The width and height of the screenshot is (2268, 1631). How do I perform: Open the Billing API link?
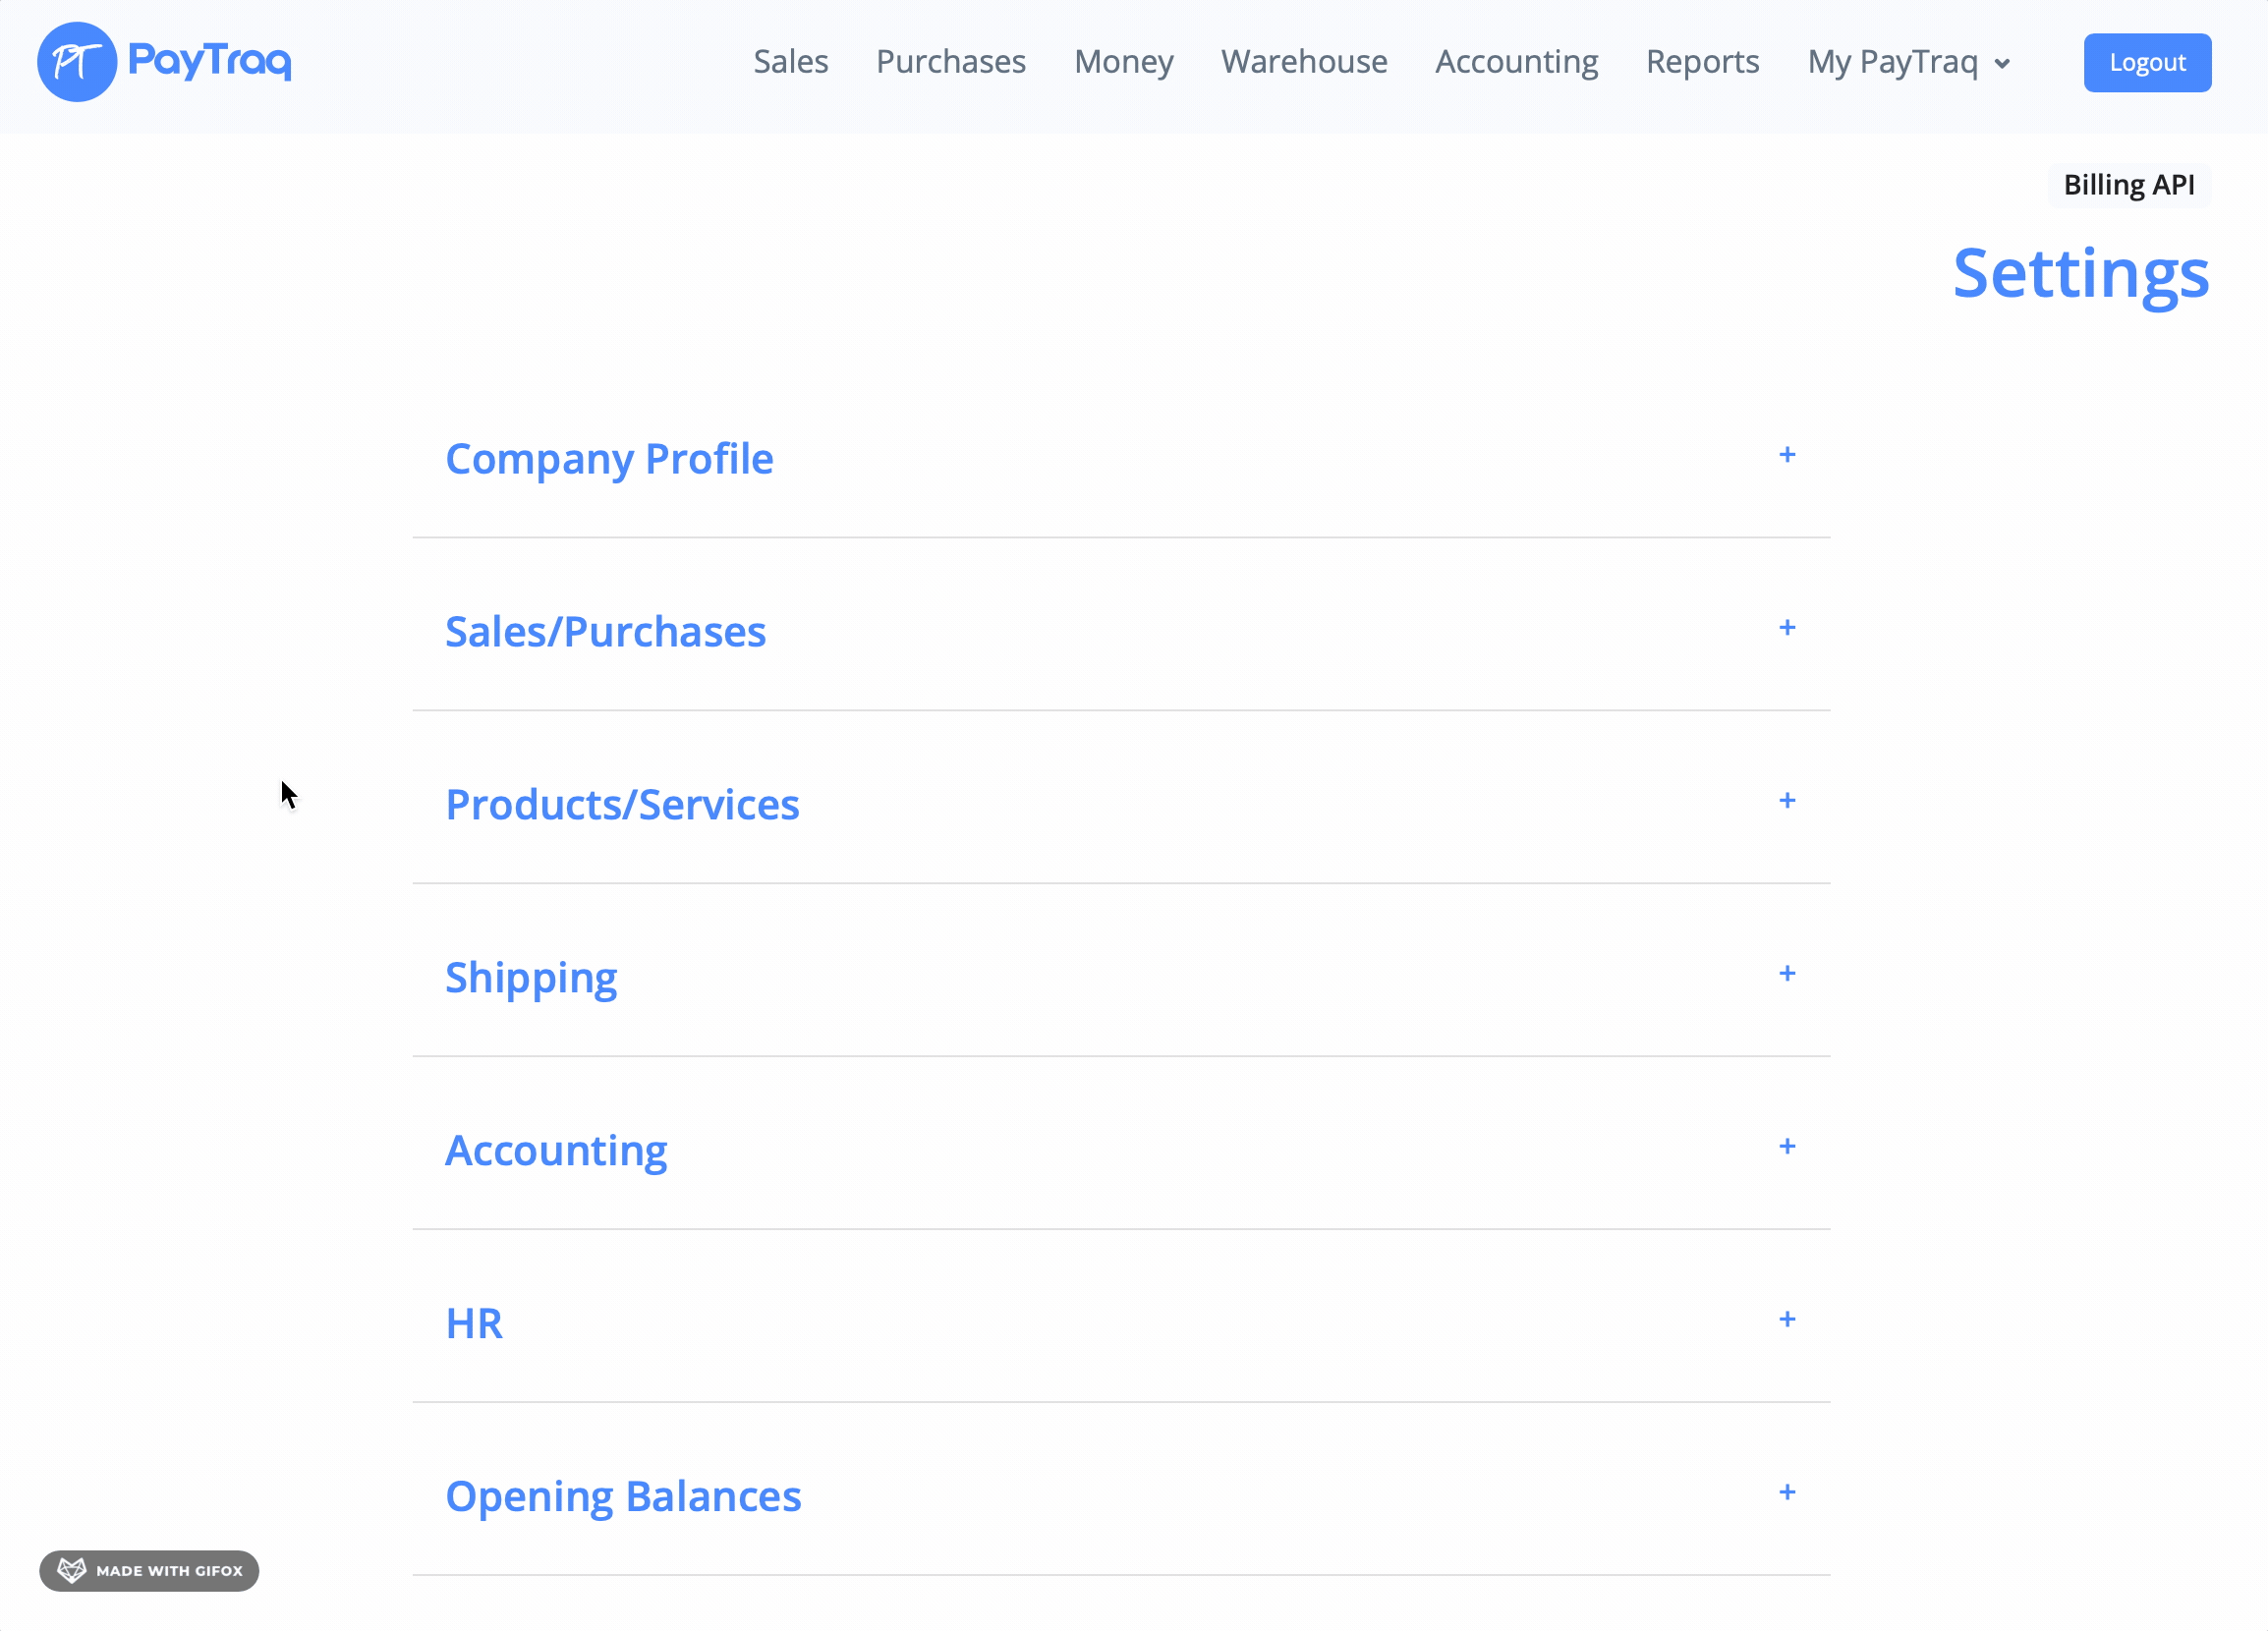(2128, 185)
